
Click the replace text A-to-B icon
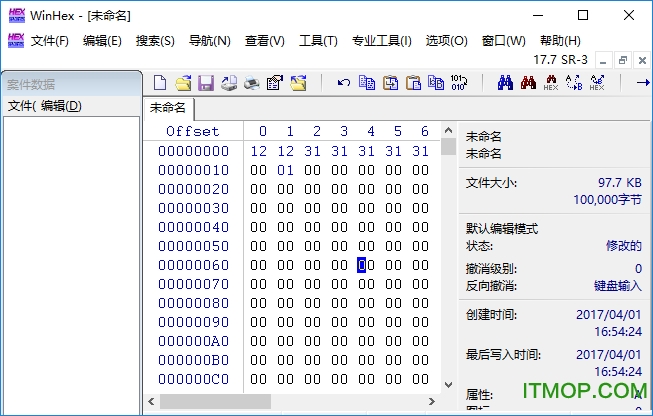574,83
